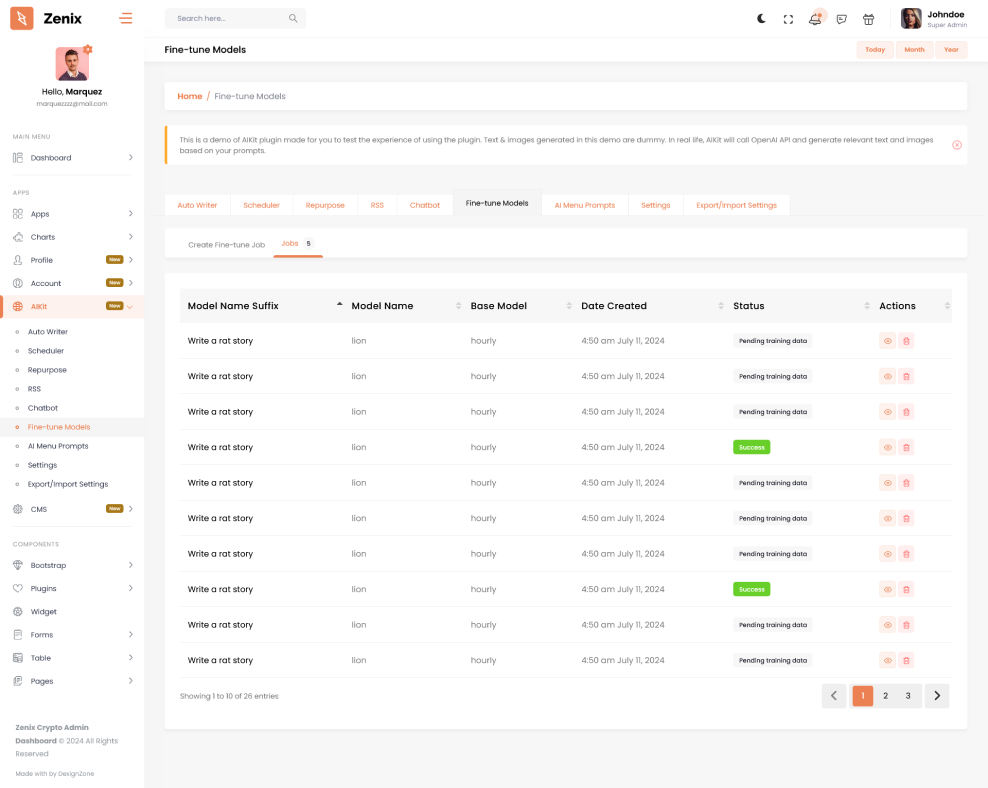This screenshot has height=788, width=988.
Task: Click the search magnifier icon
Action: pos(292,18)
